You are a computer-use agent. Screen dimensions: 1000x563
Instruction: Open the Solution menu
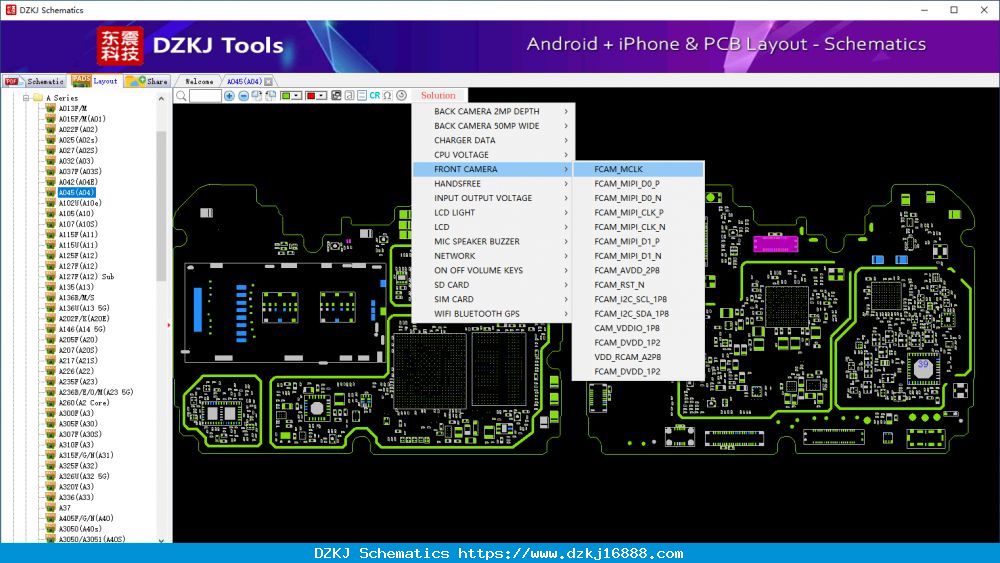tap(438, 96)
